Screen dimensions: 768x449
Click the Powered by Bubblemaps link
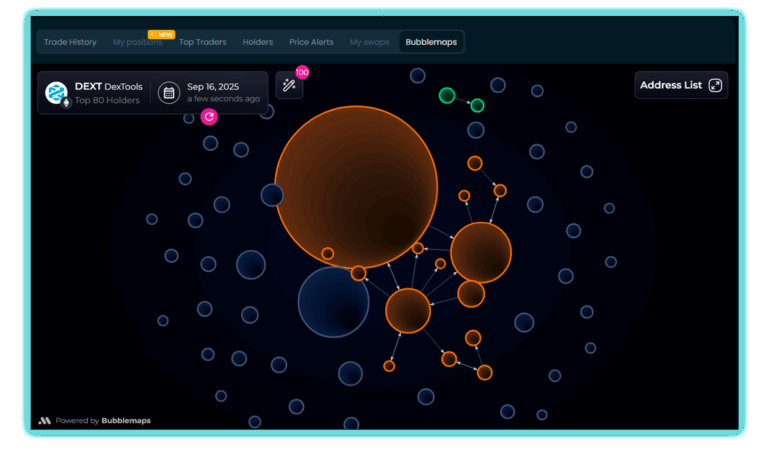point(103,421)
